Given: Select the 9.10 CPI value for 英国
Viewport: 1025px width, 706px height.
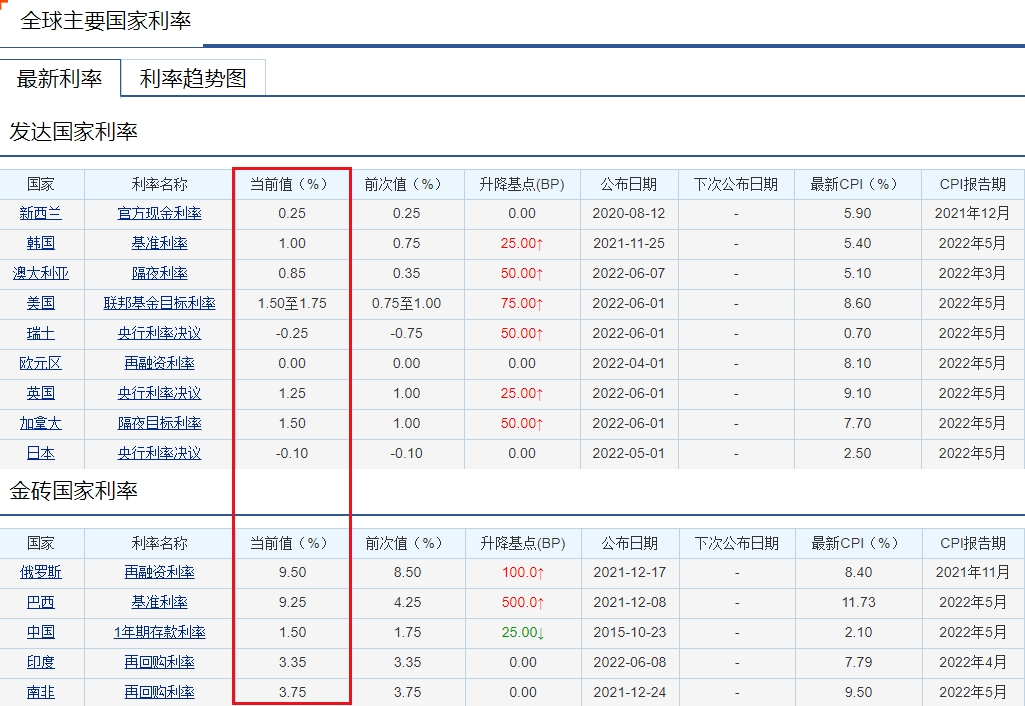Looking at the screenshot, I should [857, 394].
